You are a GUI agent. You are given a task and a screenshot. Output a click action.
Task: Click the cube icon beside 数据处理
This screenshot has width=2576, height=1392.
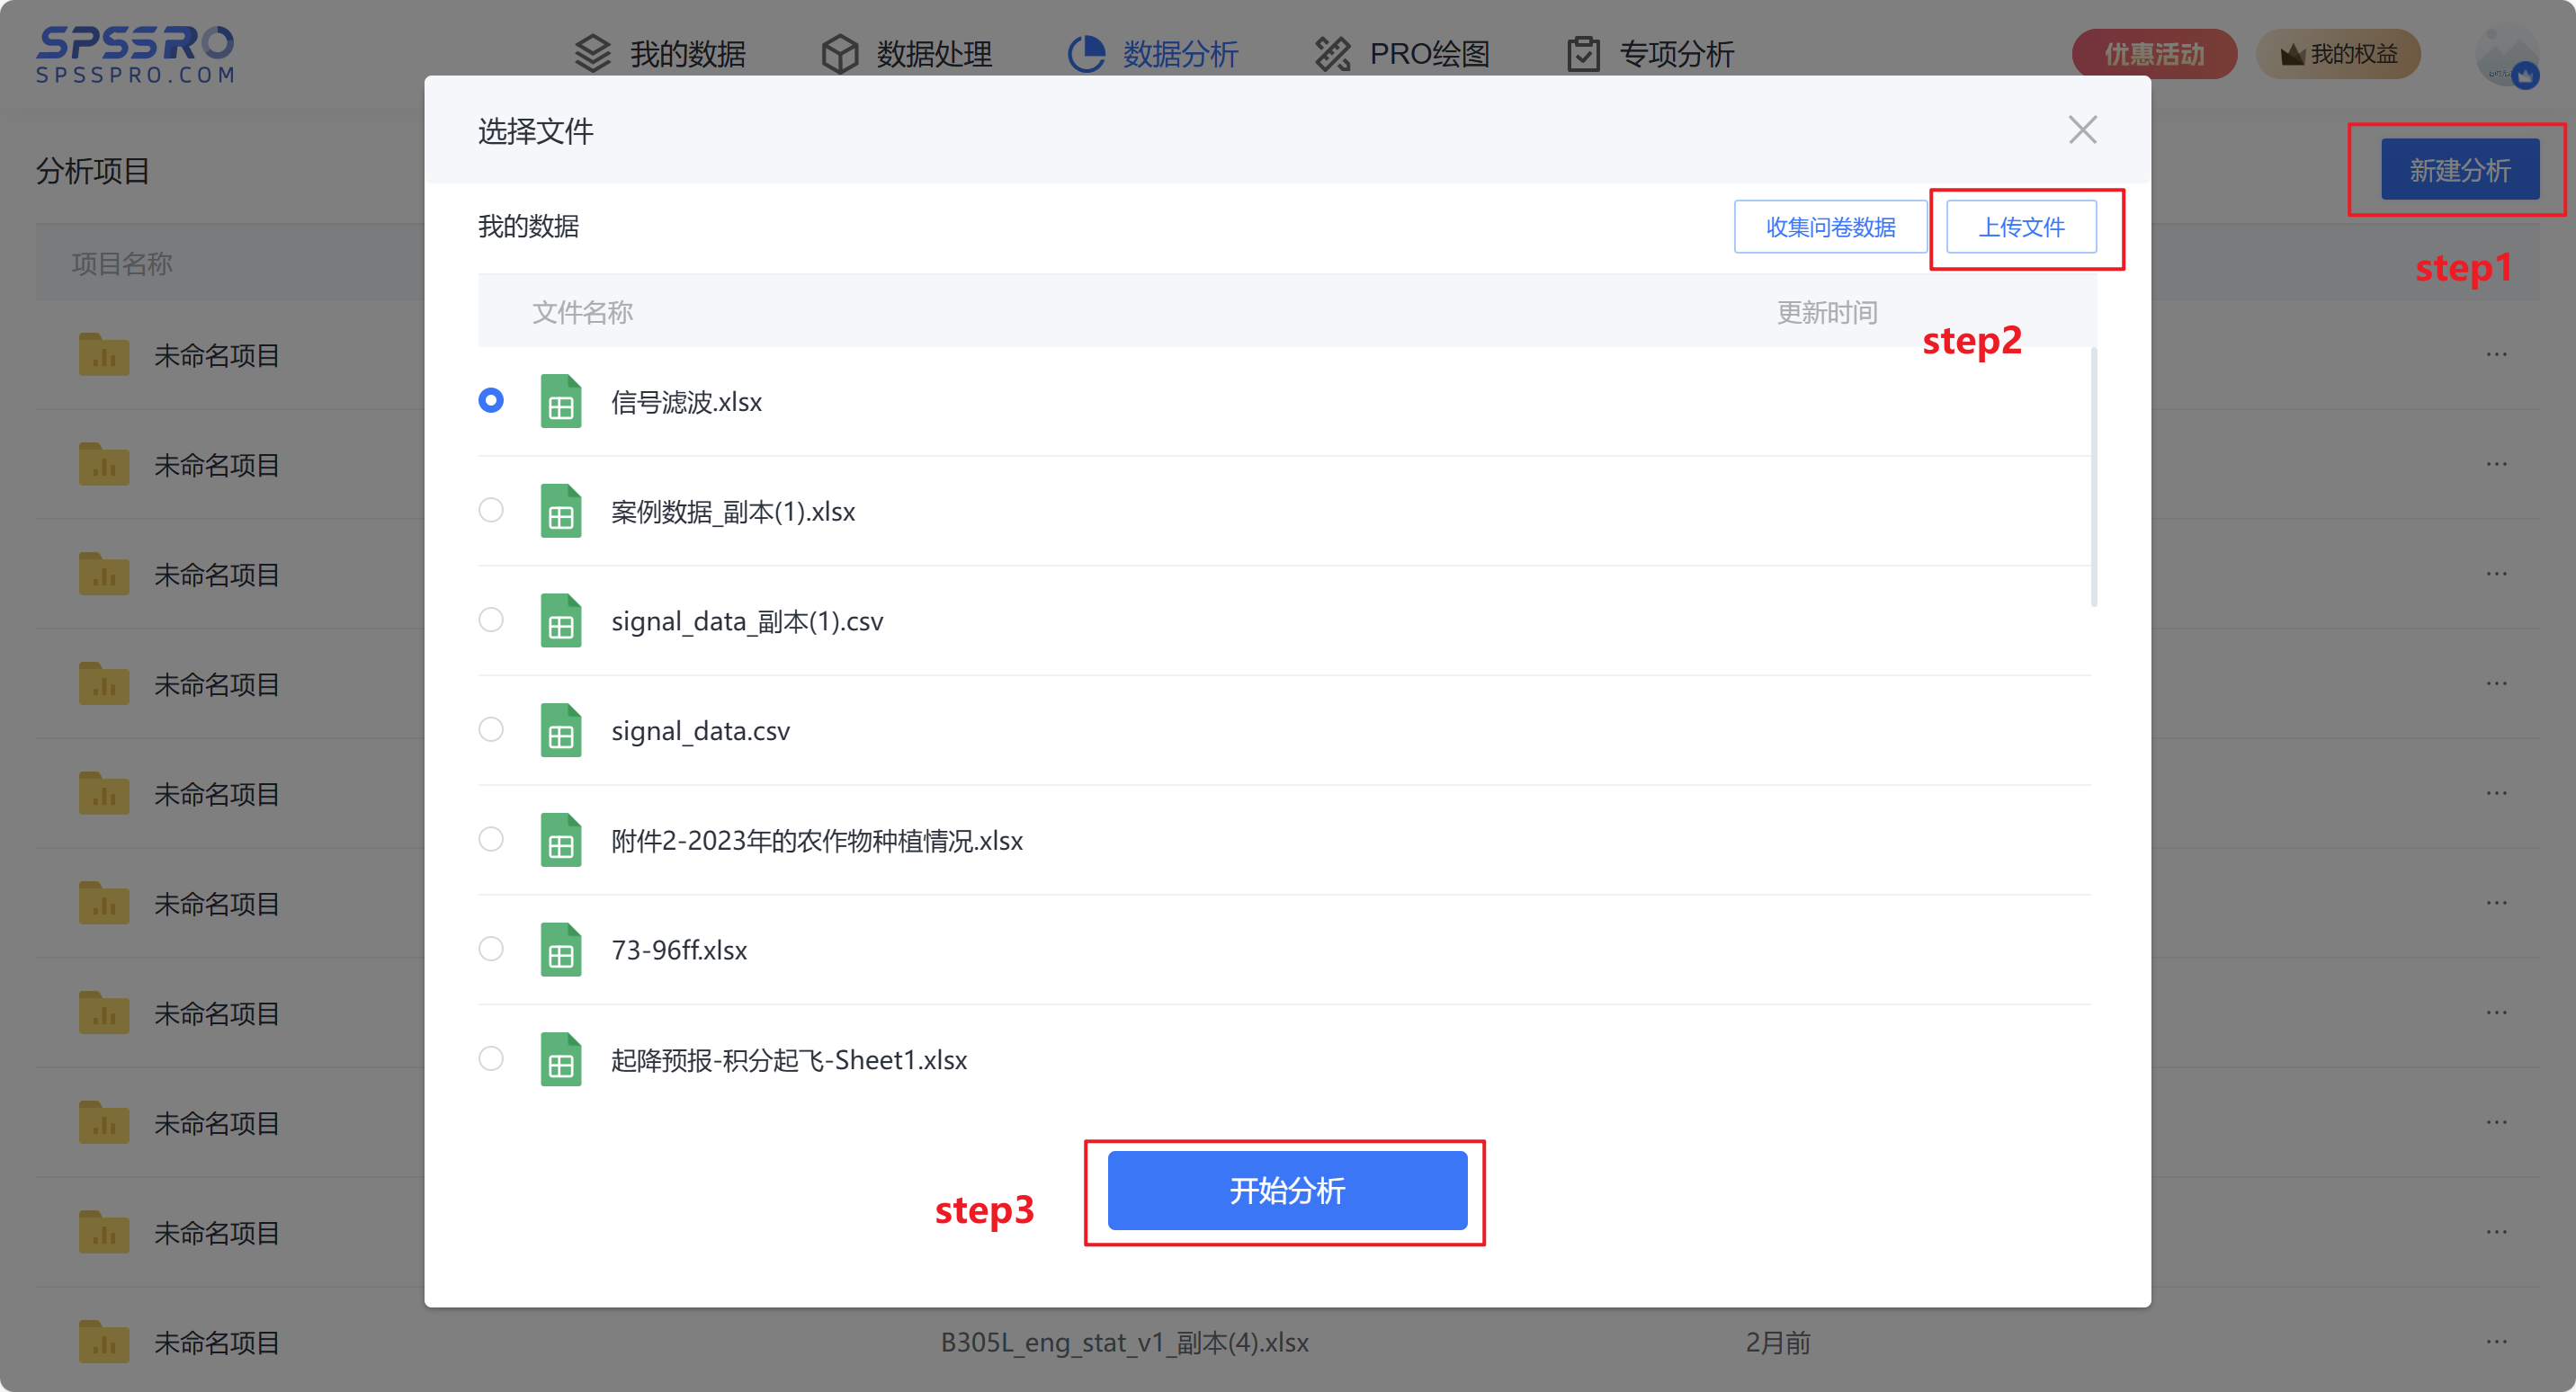840,54
